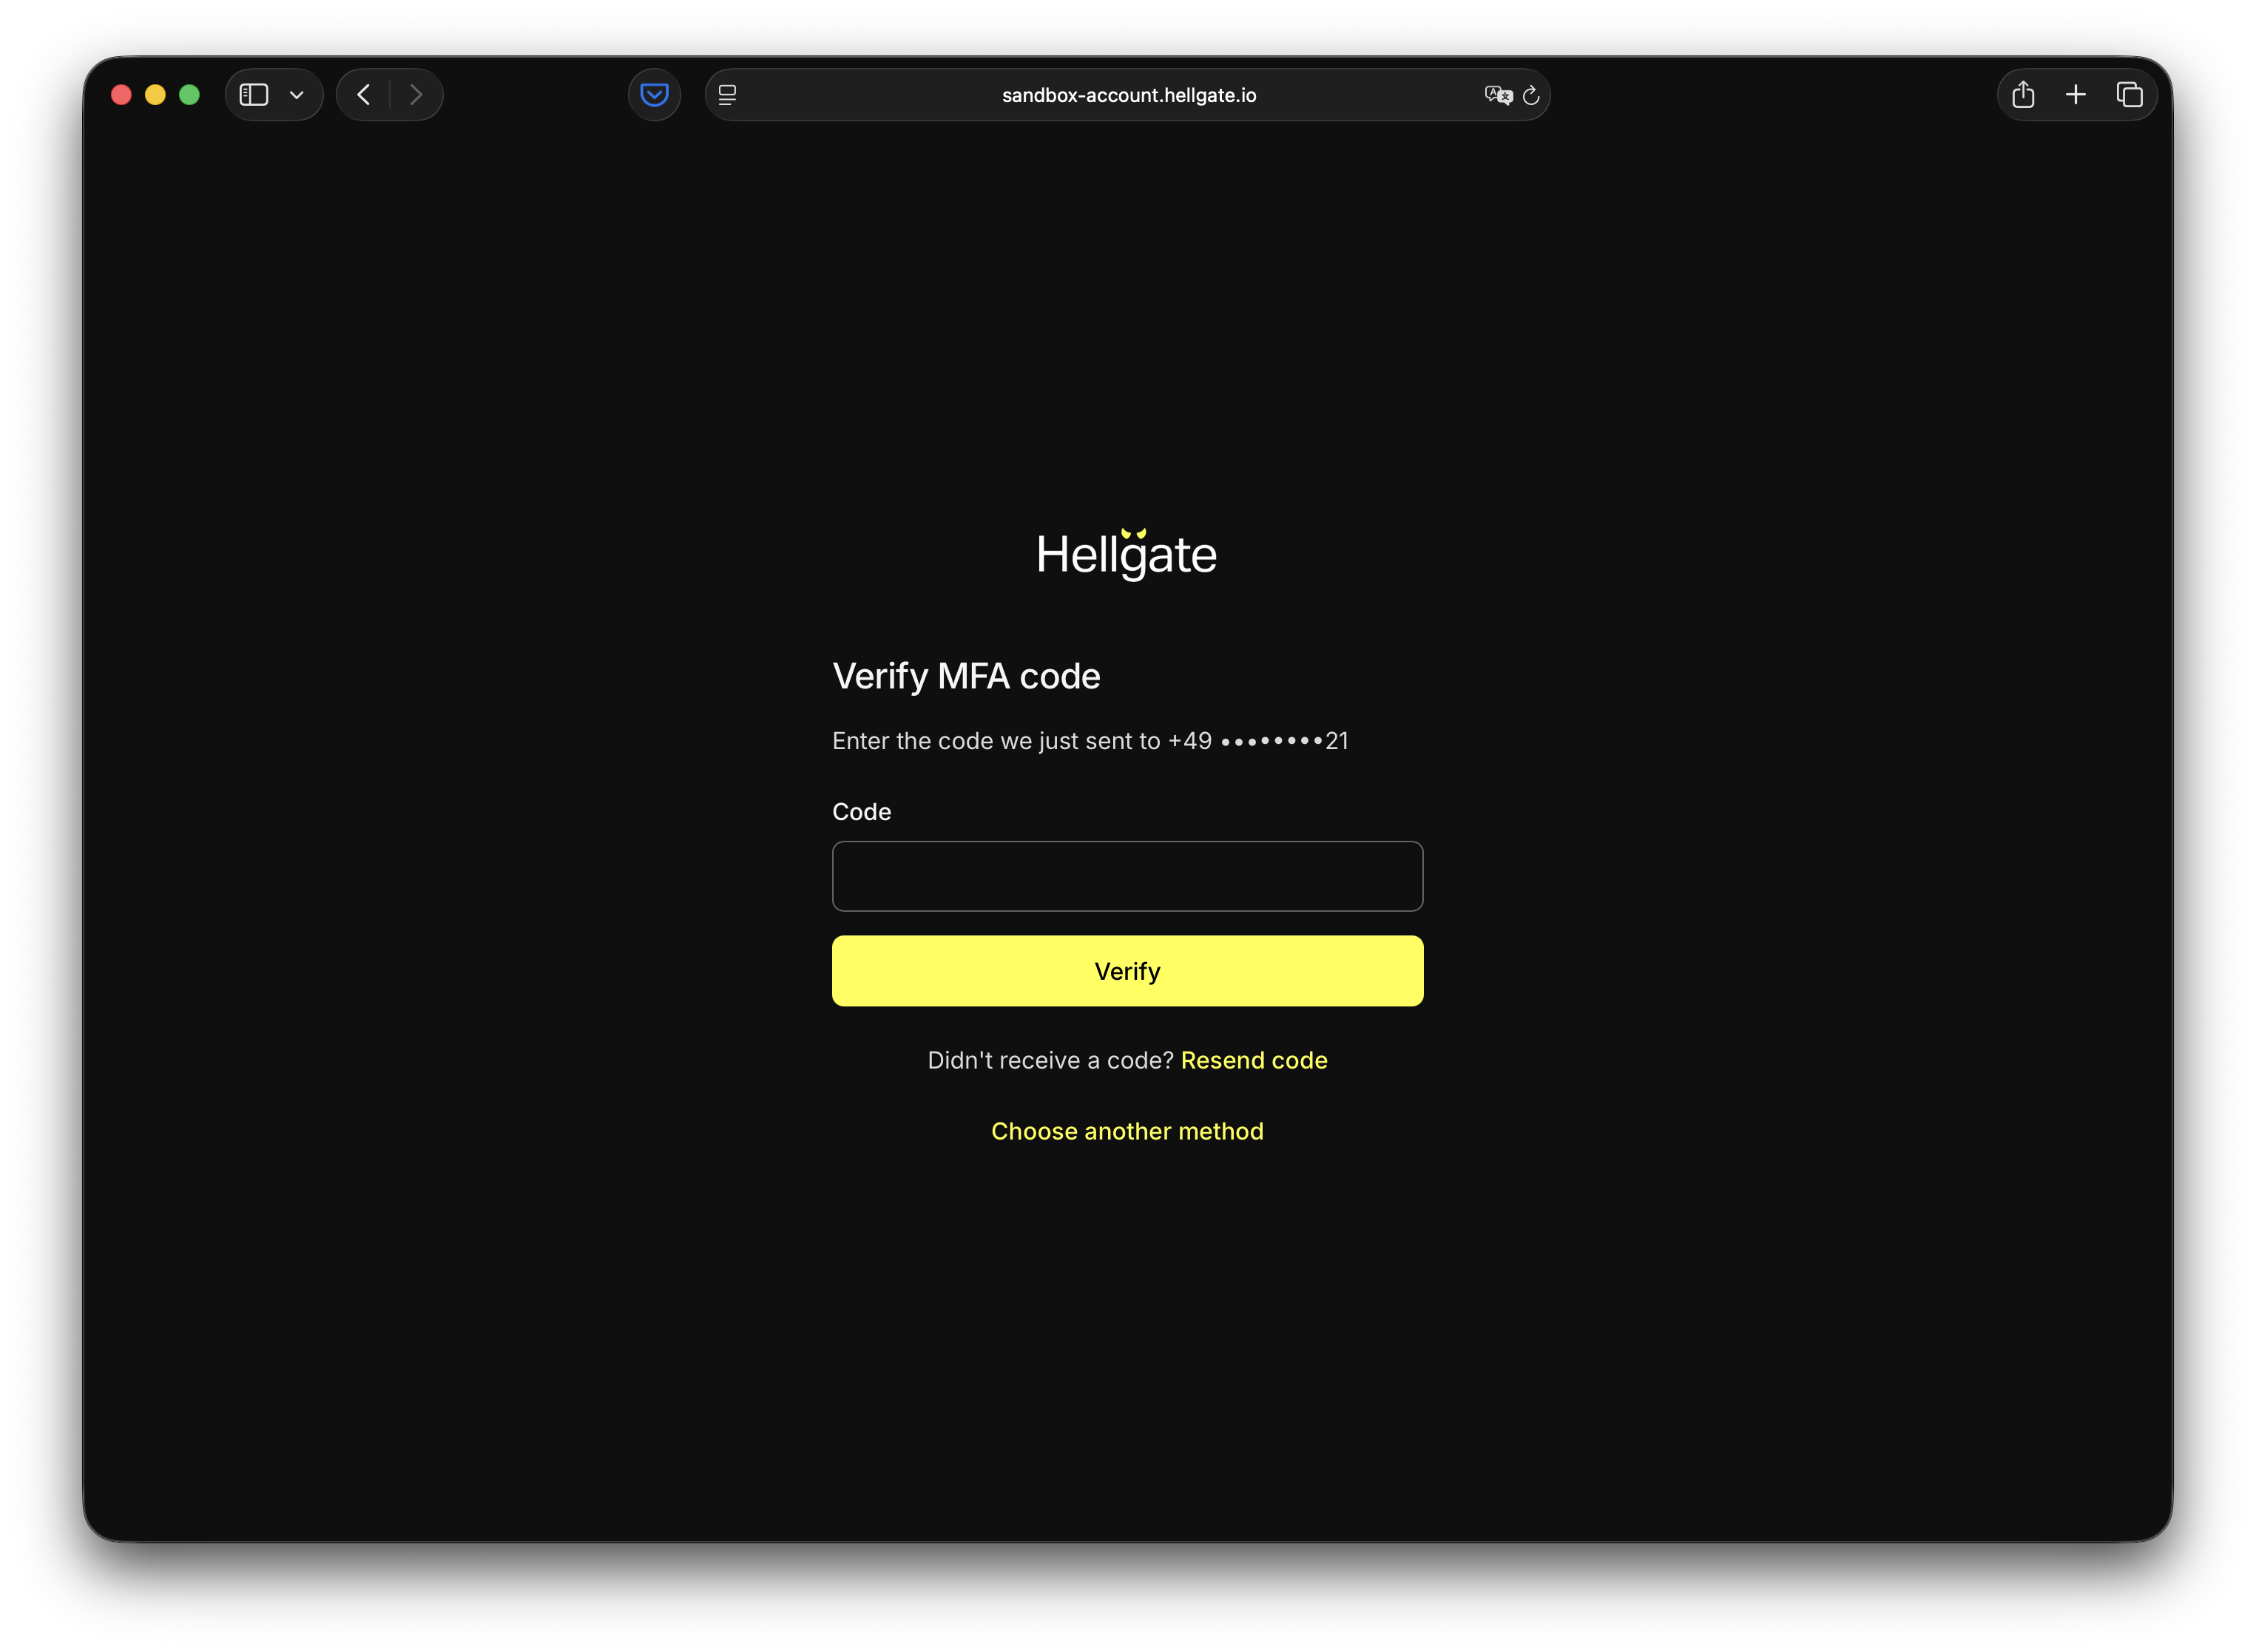
Task: Close the Safari window
Action: pyautogui.click(x=121, y=95)
